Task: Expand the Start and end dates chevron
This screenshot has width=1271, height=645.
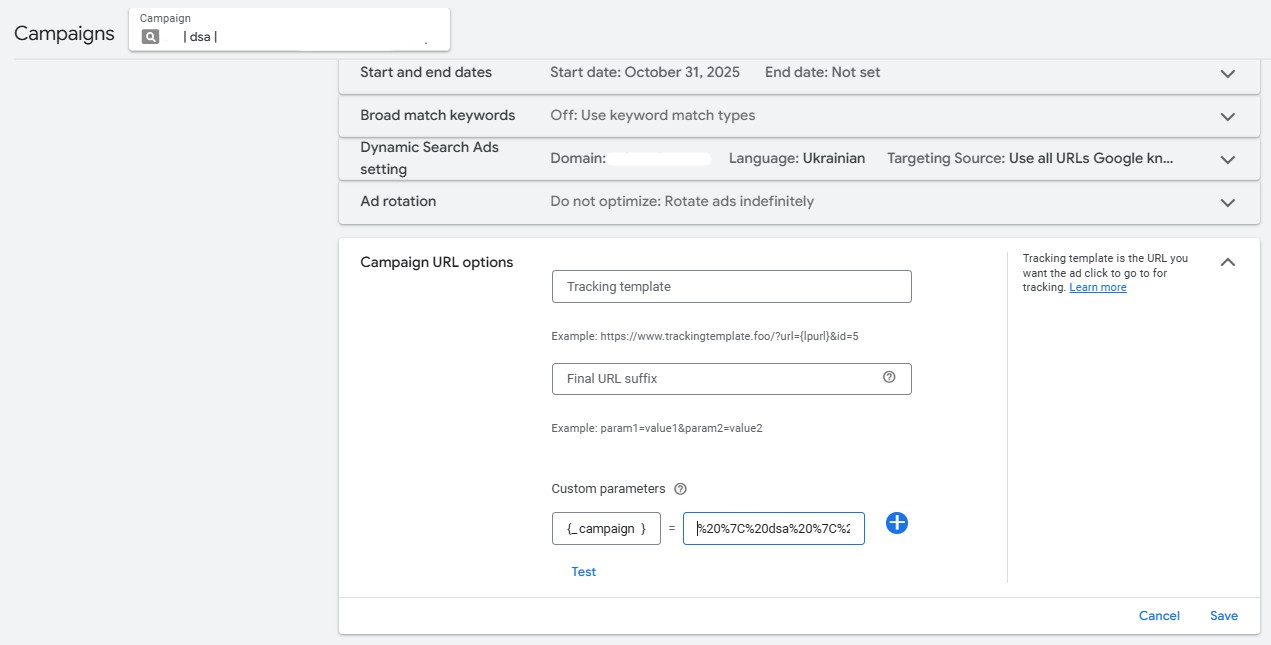Action: (1228, 74)
